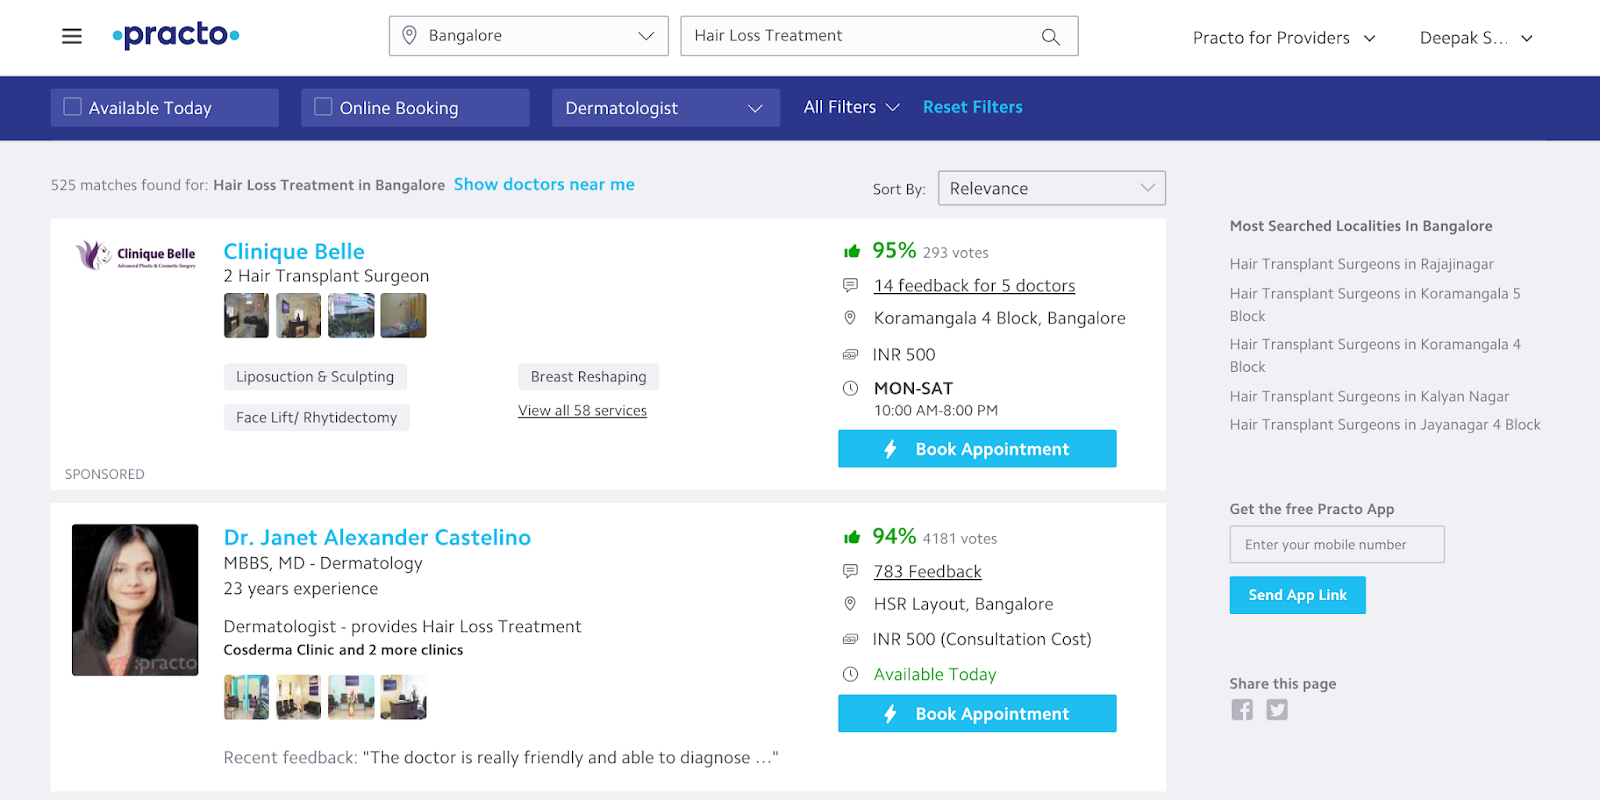The height and width of the screenshot is (800, 1600).
Task: Click Send App Link button
Action: [x=1297, y=595]
